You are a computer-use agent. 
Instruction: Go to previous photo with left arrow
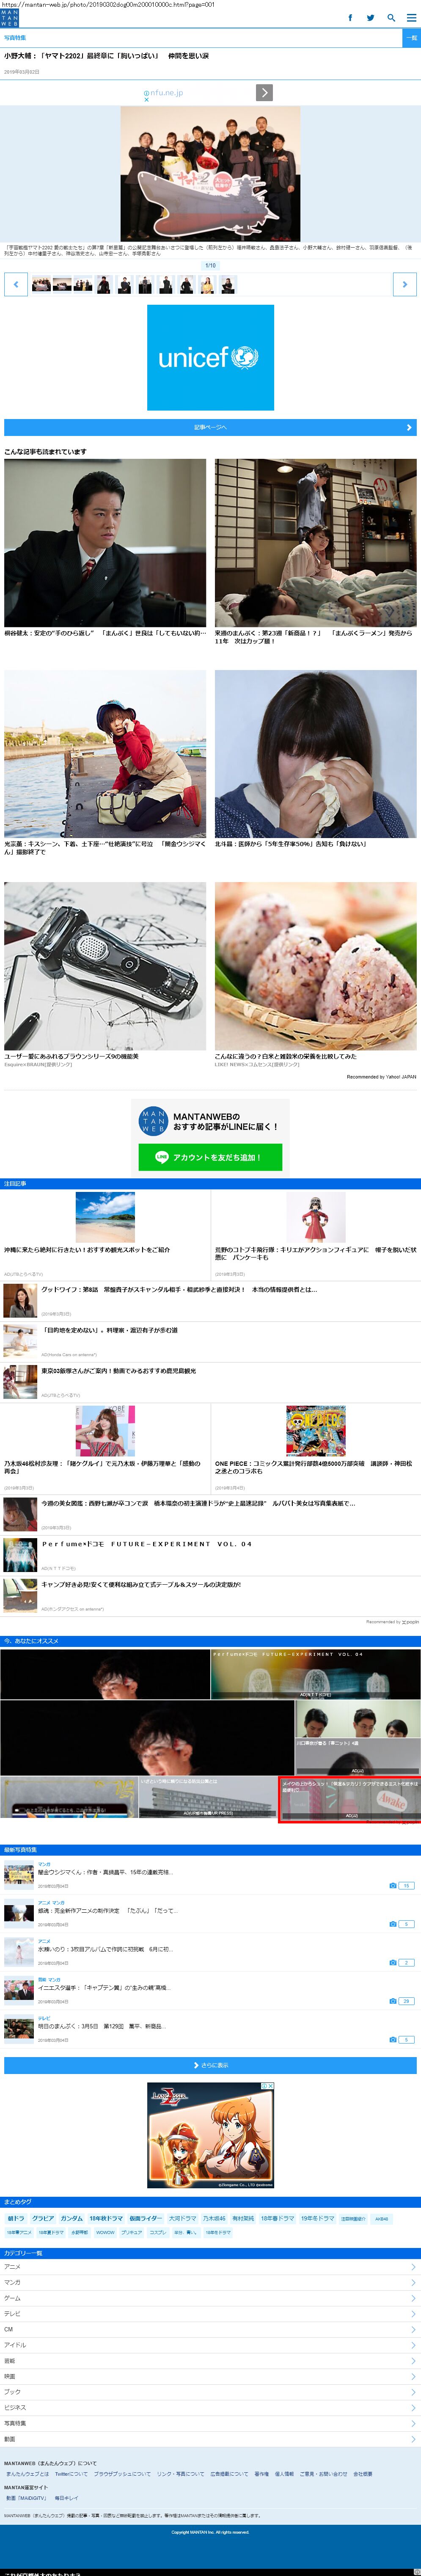tap(16, 285)
